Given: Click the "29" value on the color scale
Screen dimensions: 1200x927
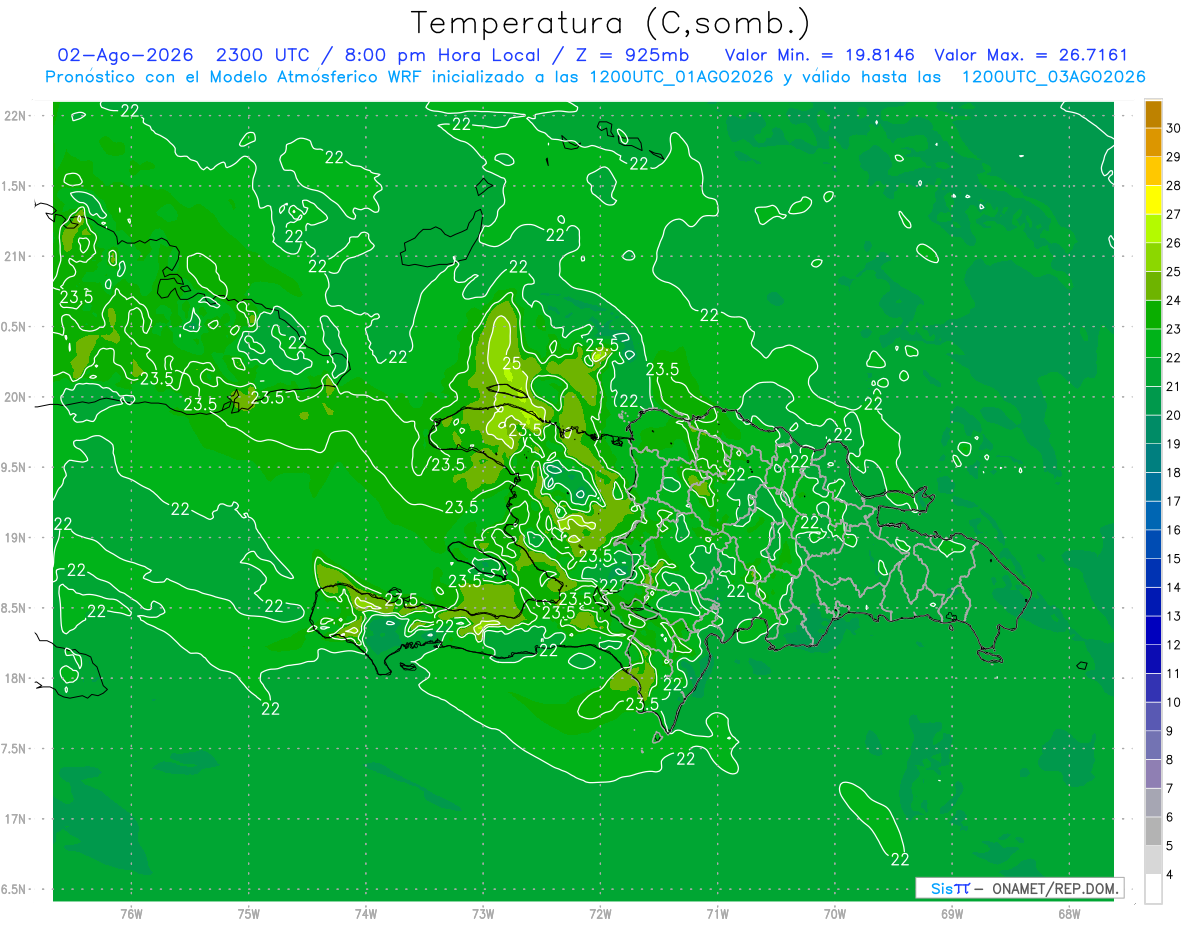Looking at the screenshot, I should point(1174,157).
